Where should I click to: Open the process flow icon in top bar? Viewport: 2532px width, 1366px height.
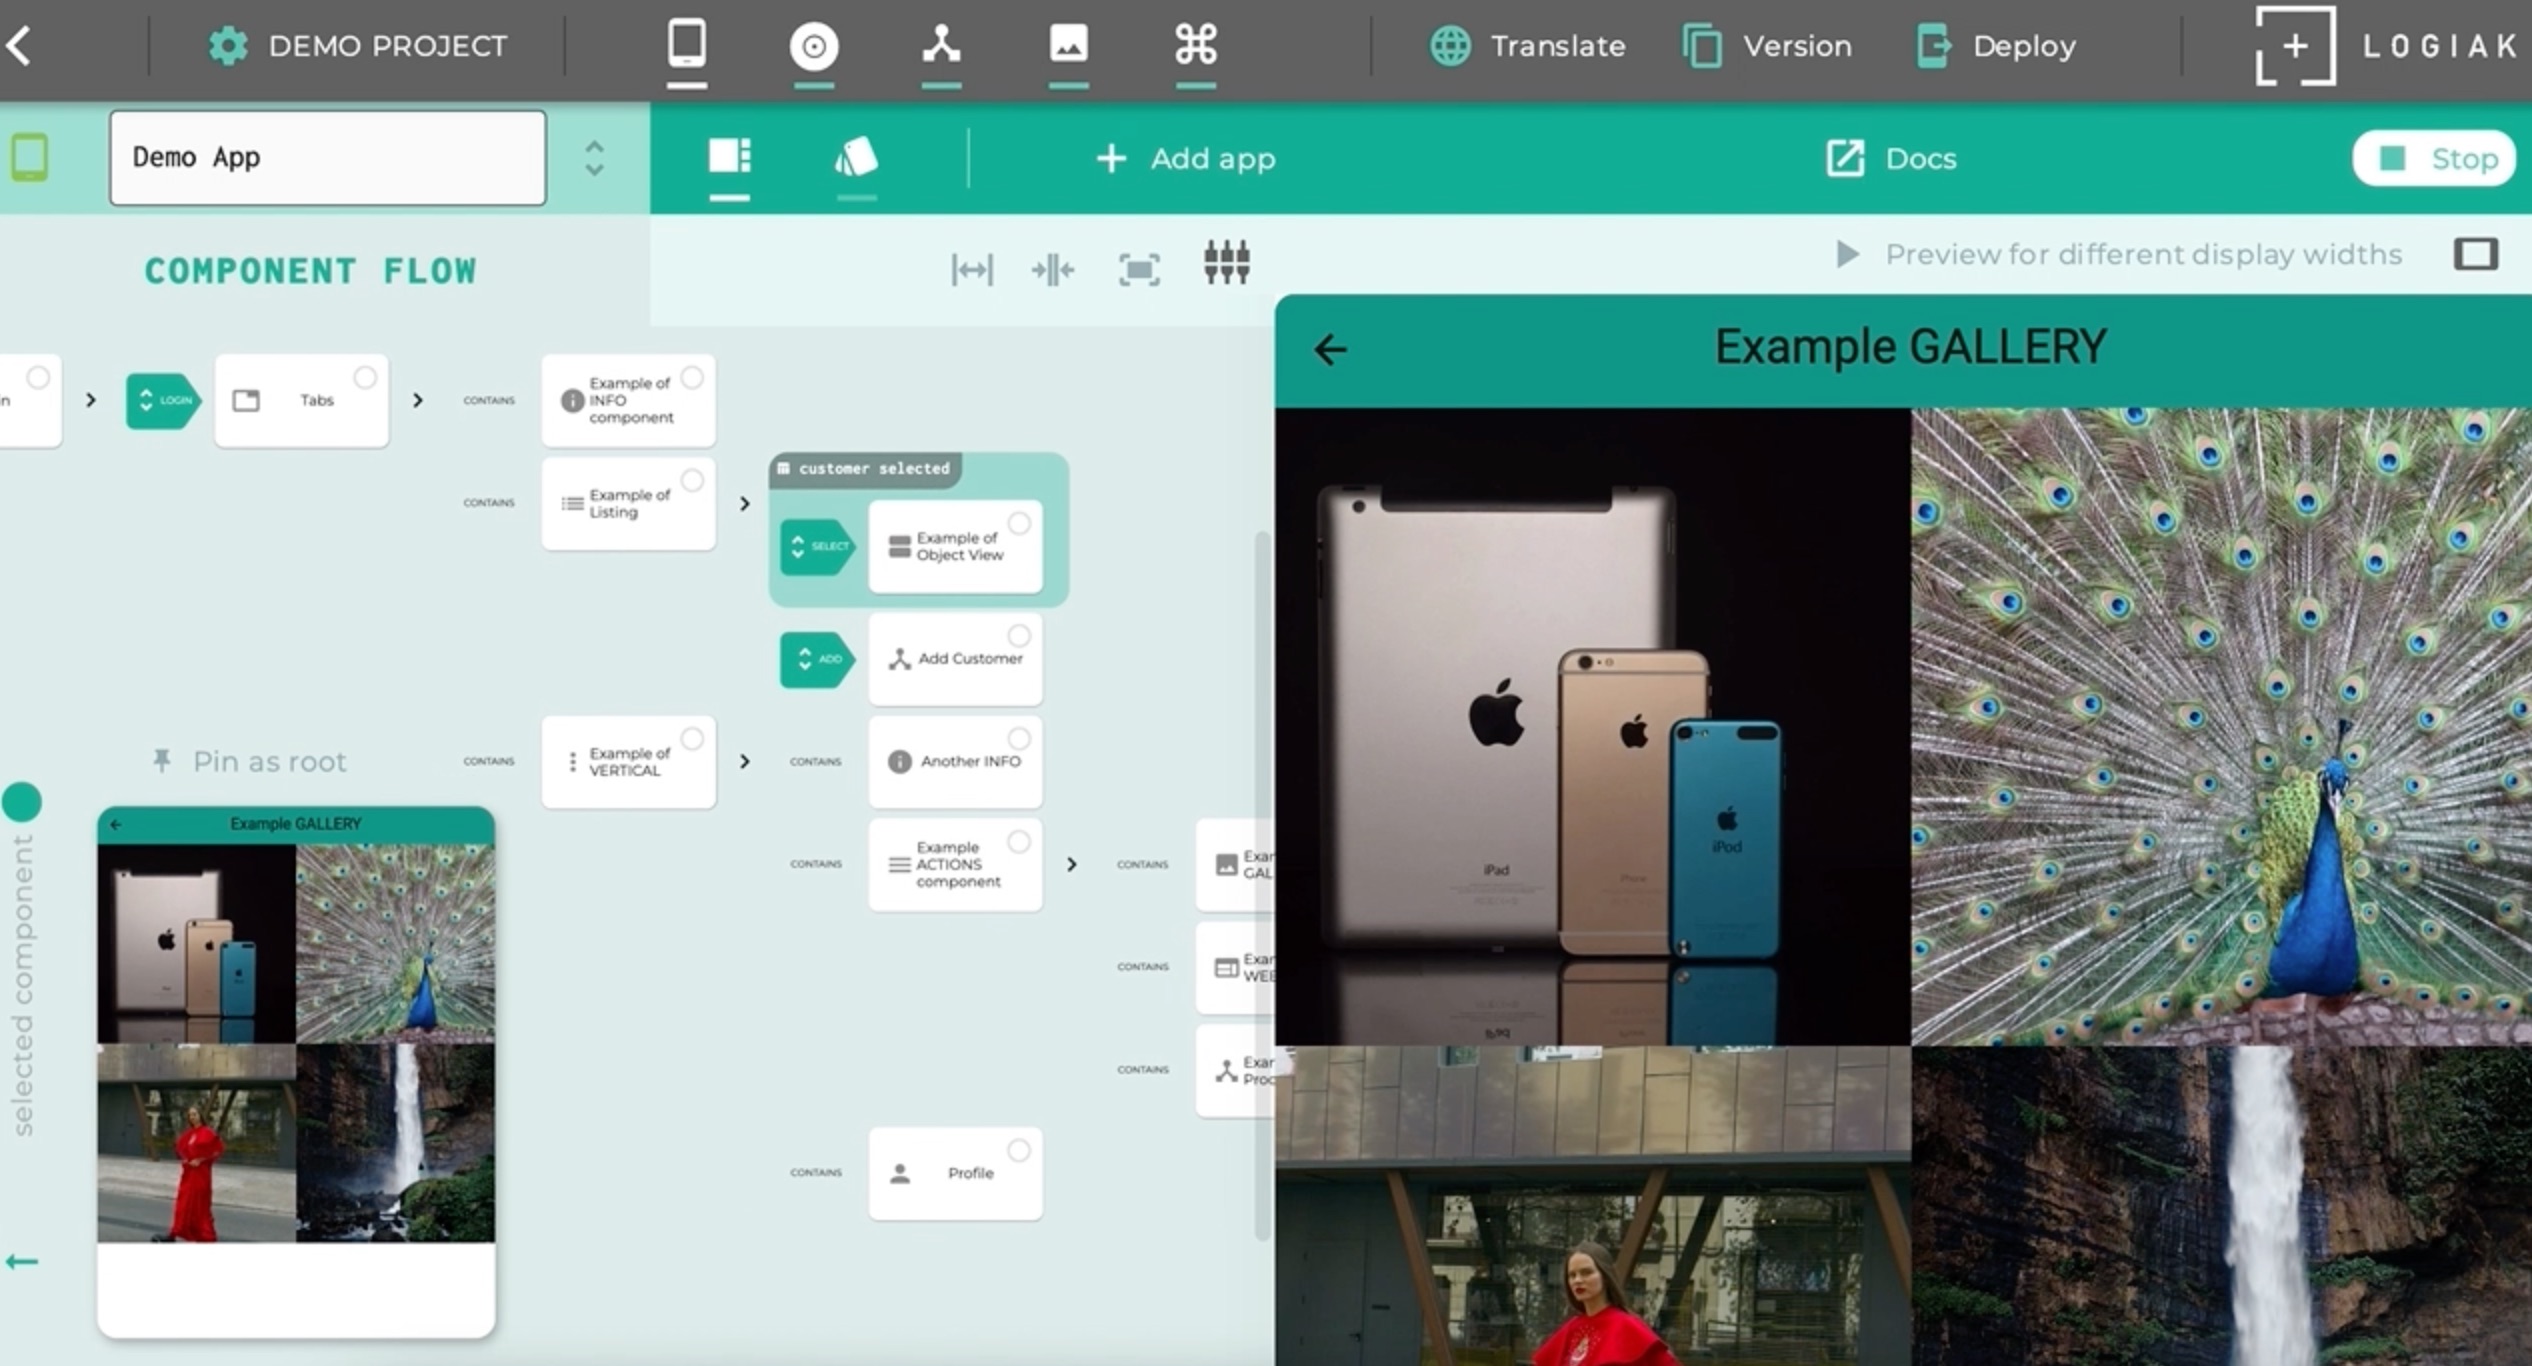pyautogui.click(x=941, y=44)
